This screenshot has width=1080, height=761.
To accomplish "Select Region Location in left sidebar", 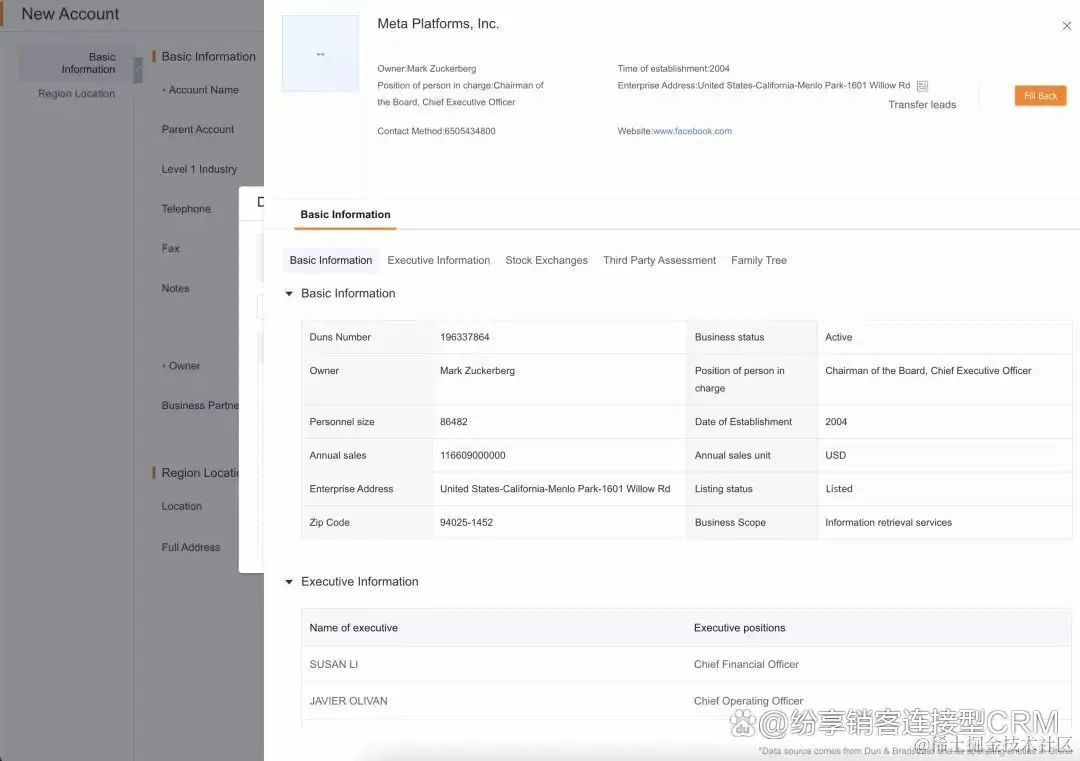I will point(76,94).
